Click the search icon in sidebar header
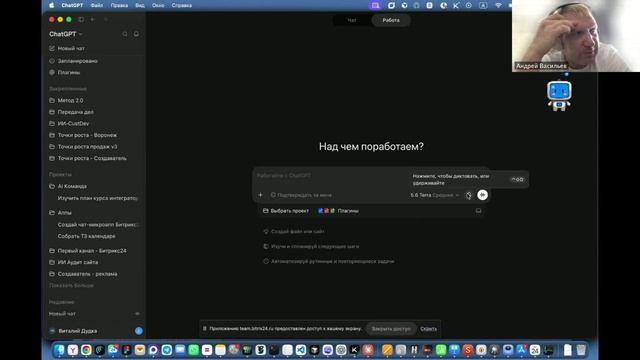 pyautogui.click(x=125, y=34)
